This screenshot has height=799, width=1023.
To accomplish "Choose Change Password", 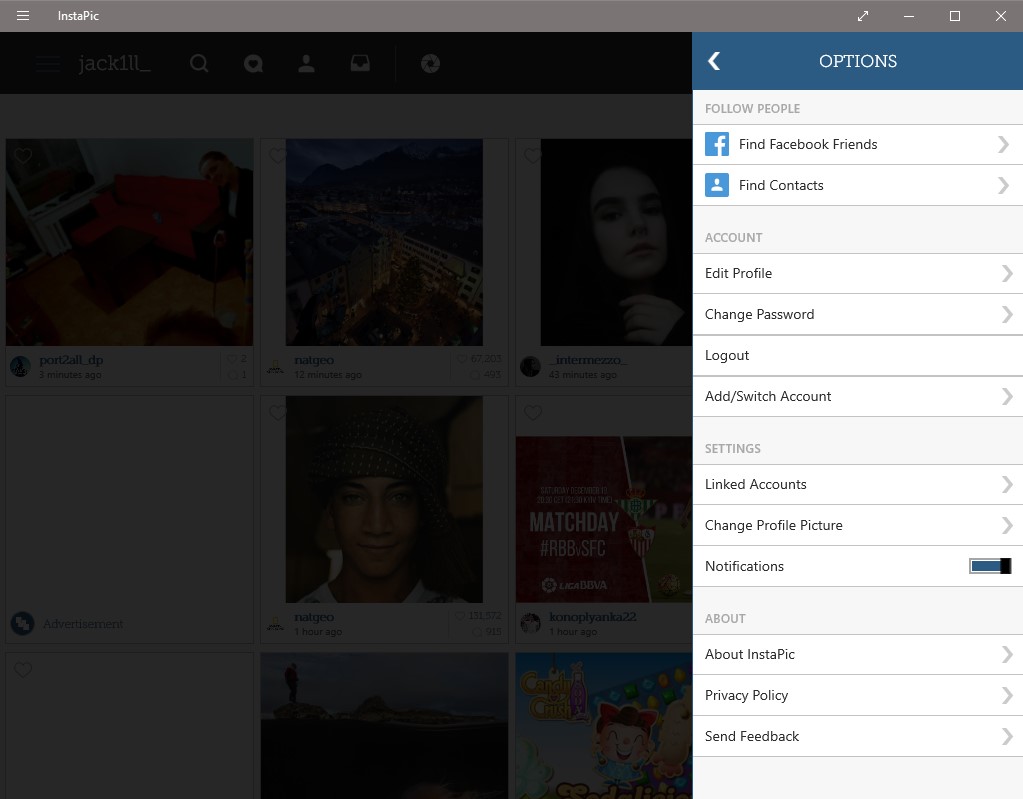I will coord(857,314).
